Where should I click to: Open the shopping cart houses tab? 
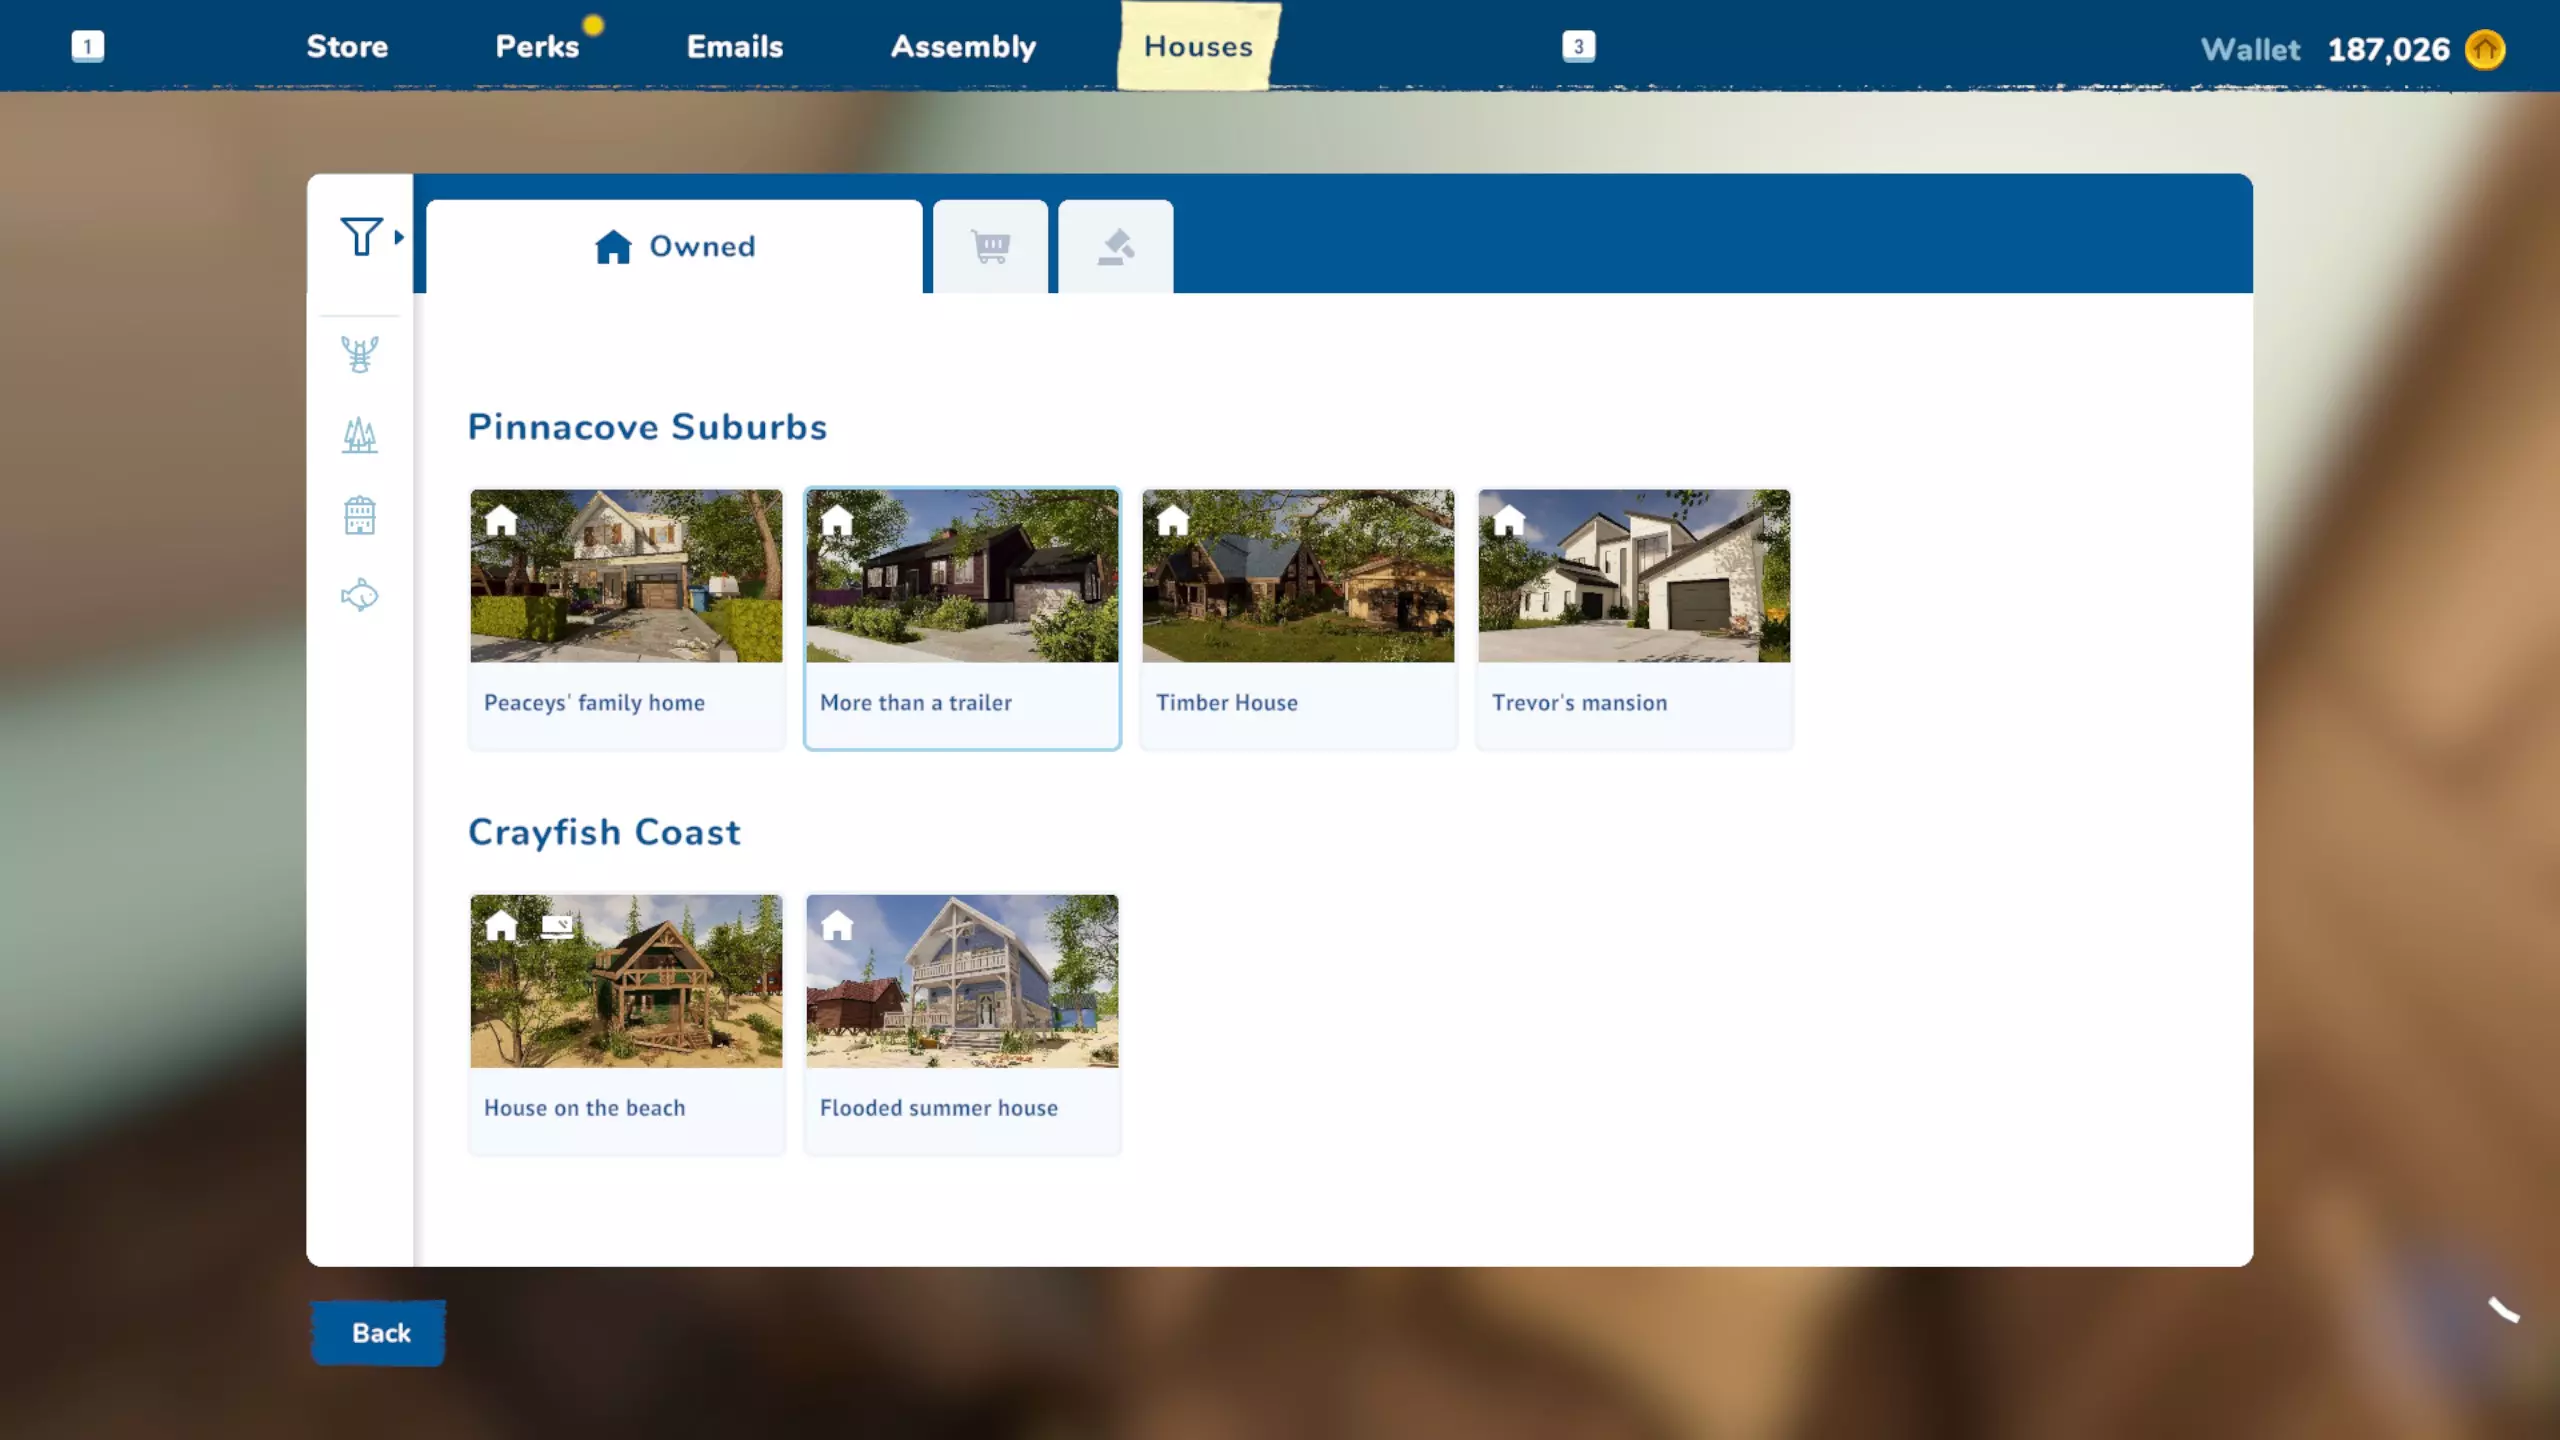point(990,246)
